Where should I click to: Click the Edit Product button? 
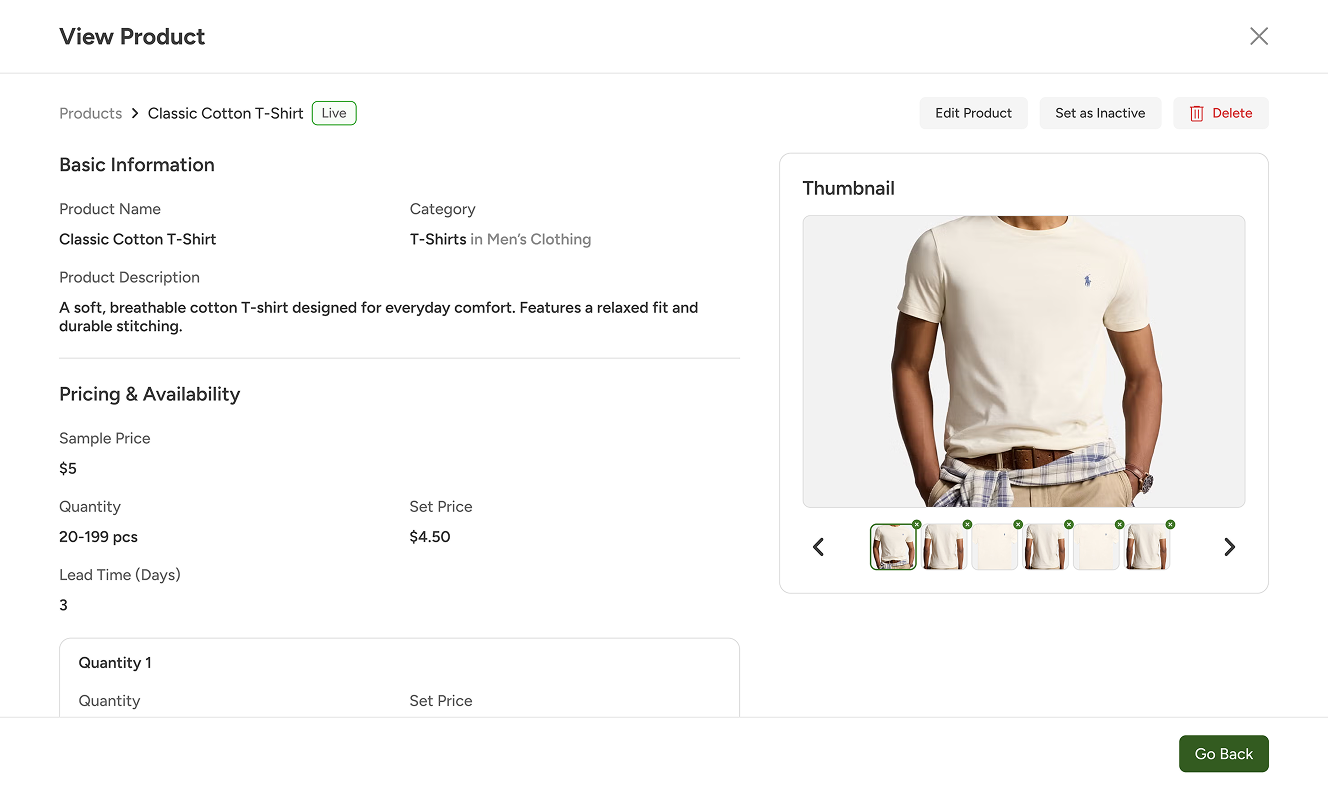(x=973, y=113)
